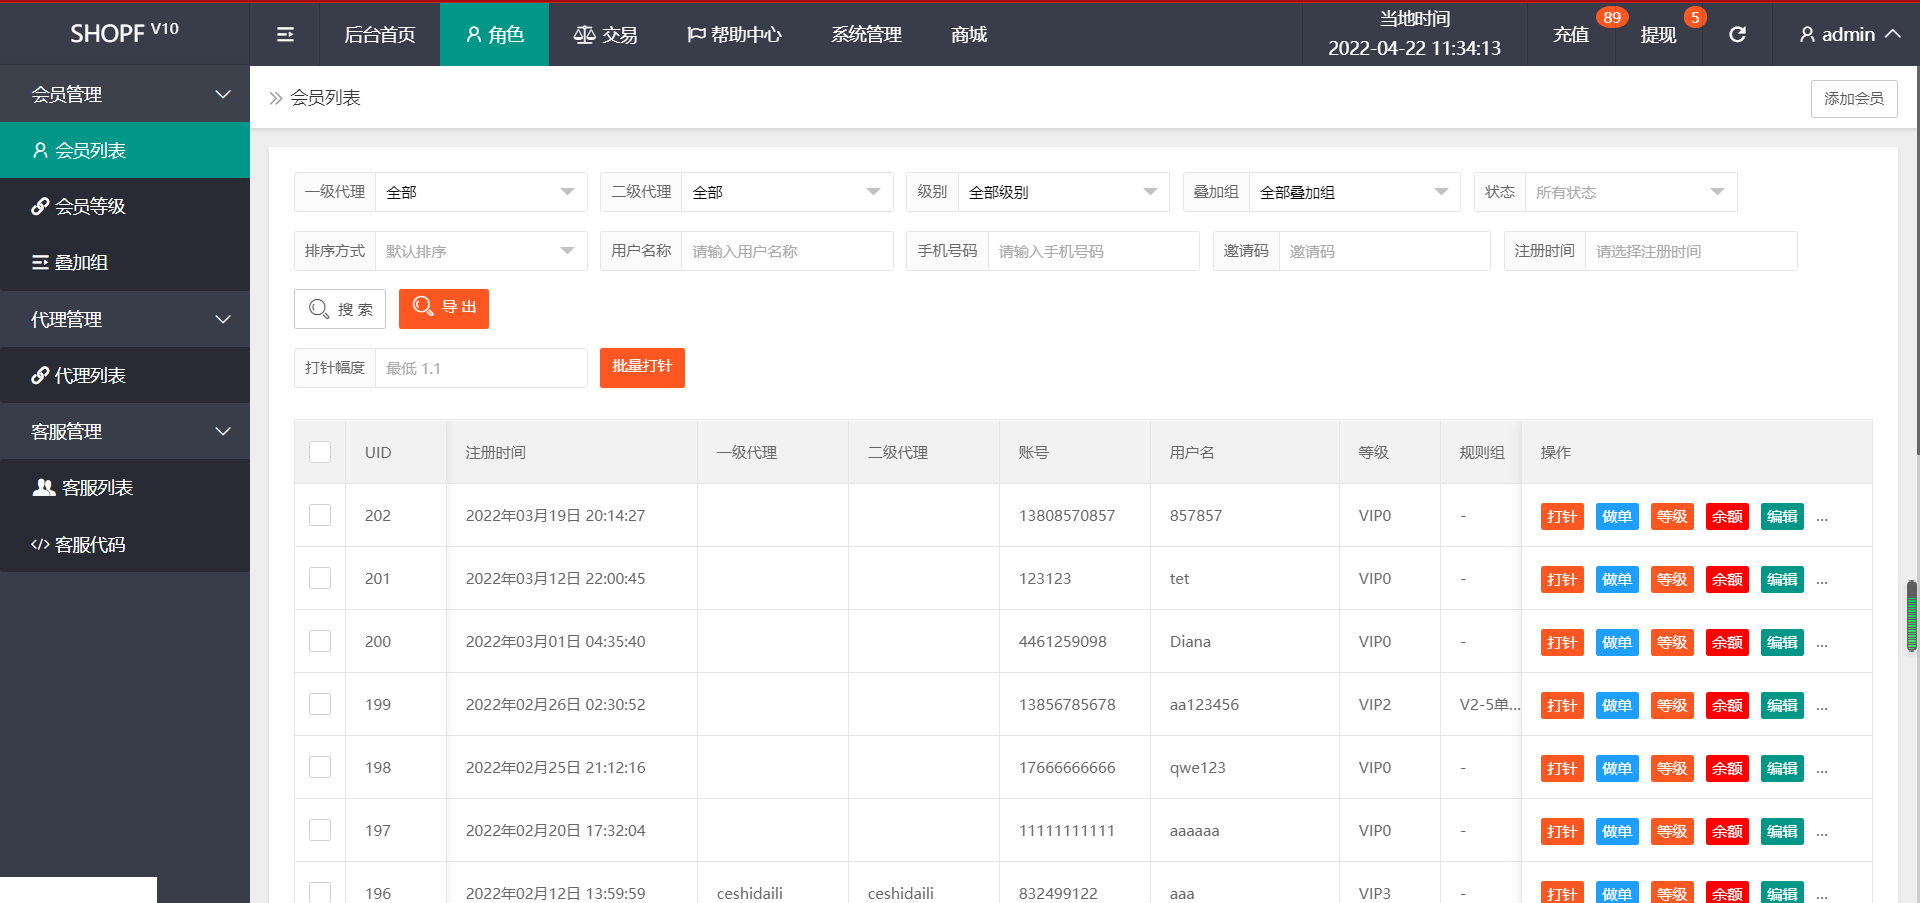Open the 一级代理 dropdown

pyautogui.click(x=480, y=192)
